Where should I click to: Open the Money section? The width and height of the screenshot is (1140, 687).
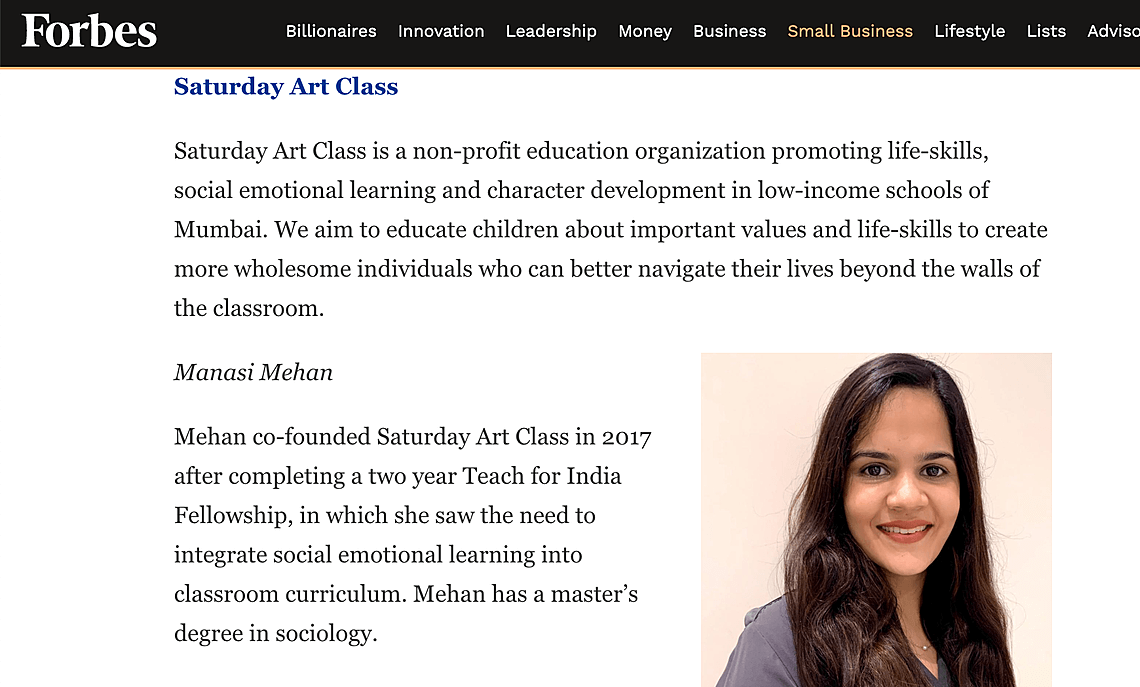coord(645,31)
